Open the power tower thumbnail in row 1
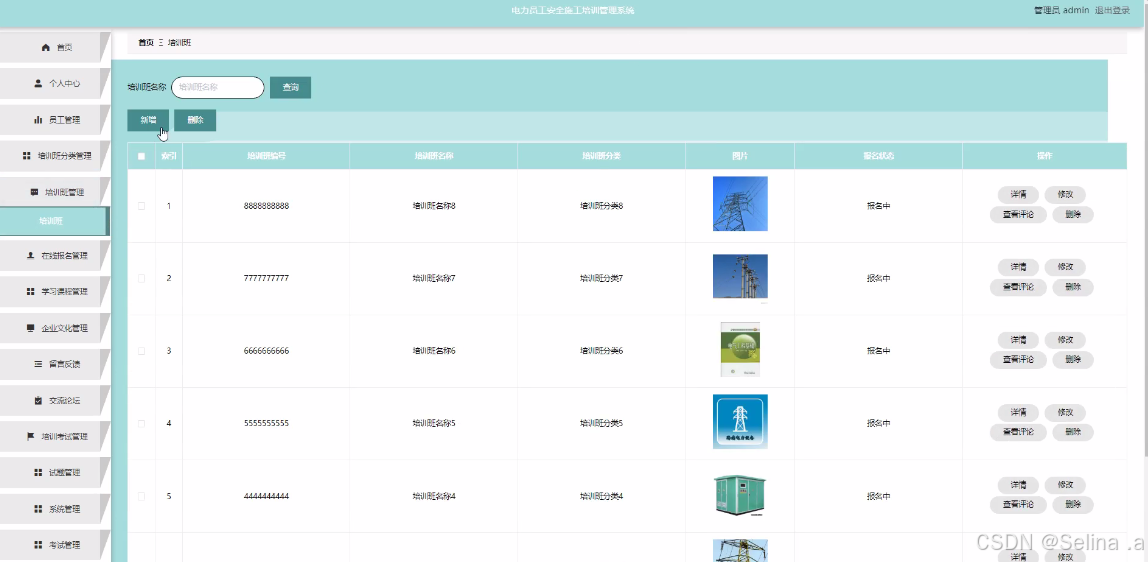 [740, 203]
